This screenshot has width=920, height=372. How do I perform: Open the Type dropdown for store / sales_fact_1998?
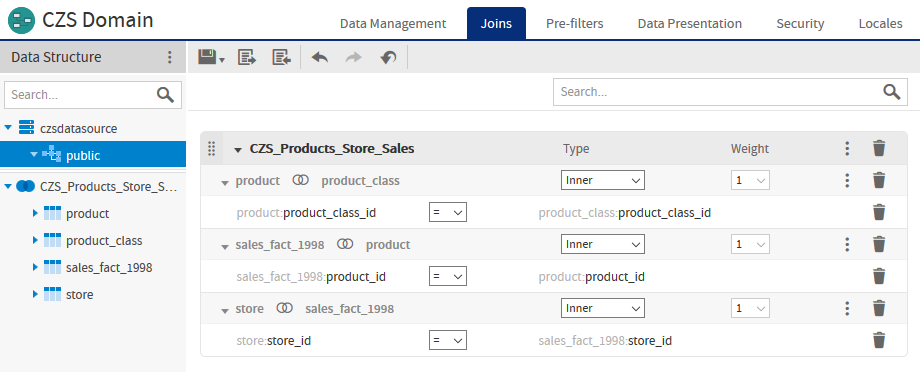(x=603, y=308)
